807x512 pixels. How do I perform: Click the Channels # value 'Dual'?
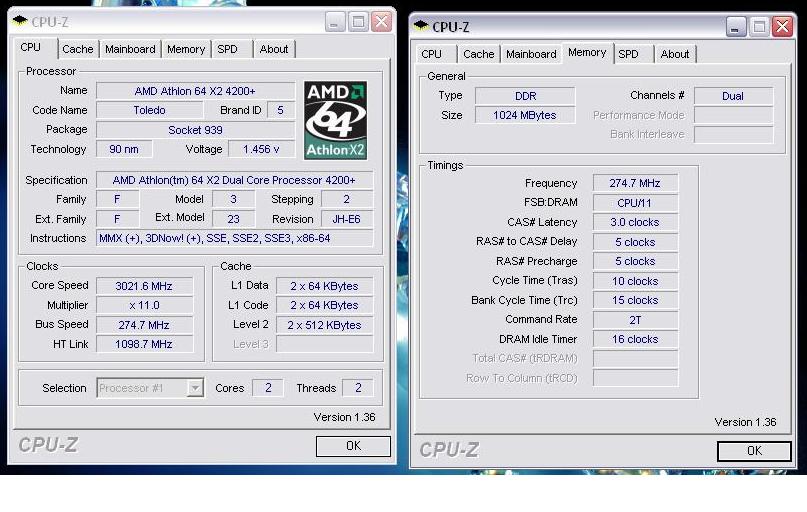click(x=733, y=96)
